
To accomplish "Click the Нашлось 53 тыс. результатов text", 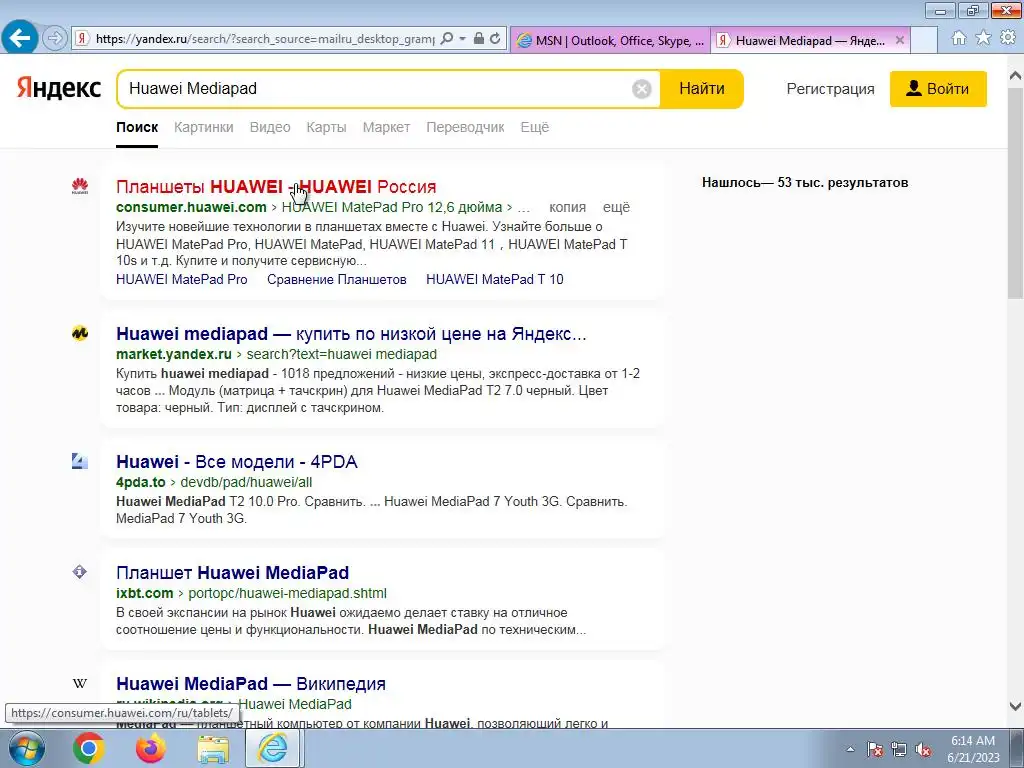I will coord(805,183).
